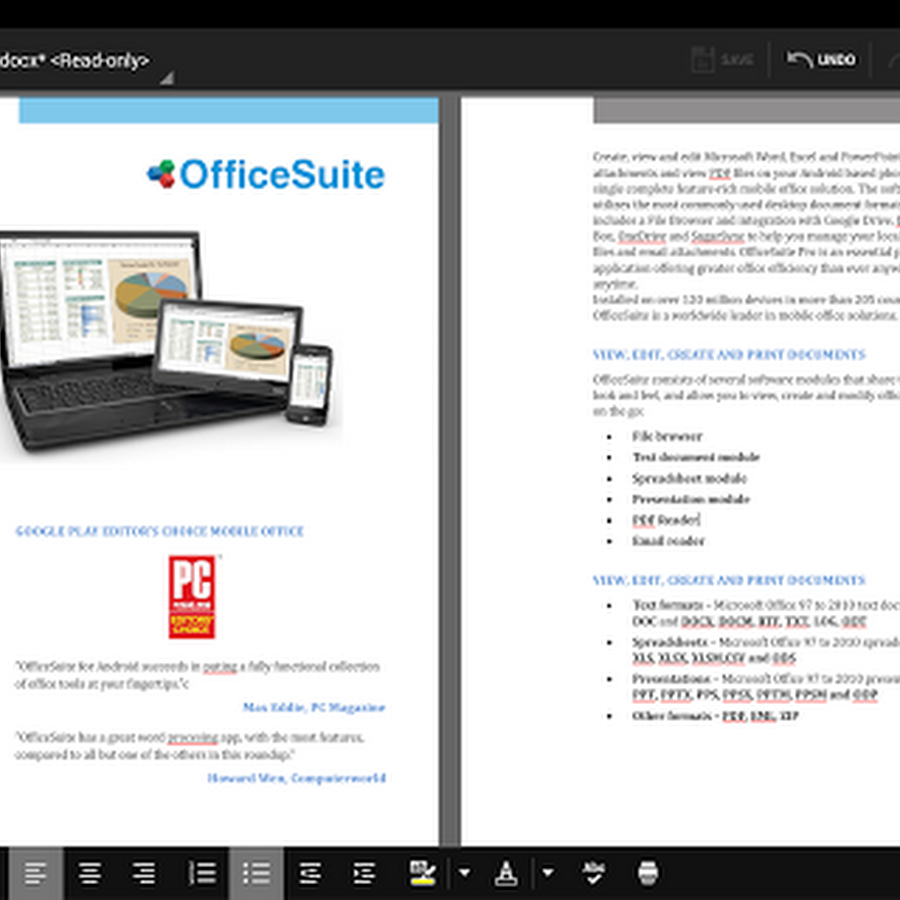Click the Other formats bullet line

click(715, 716)
